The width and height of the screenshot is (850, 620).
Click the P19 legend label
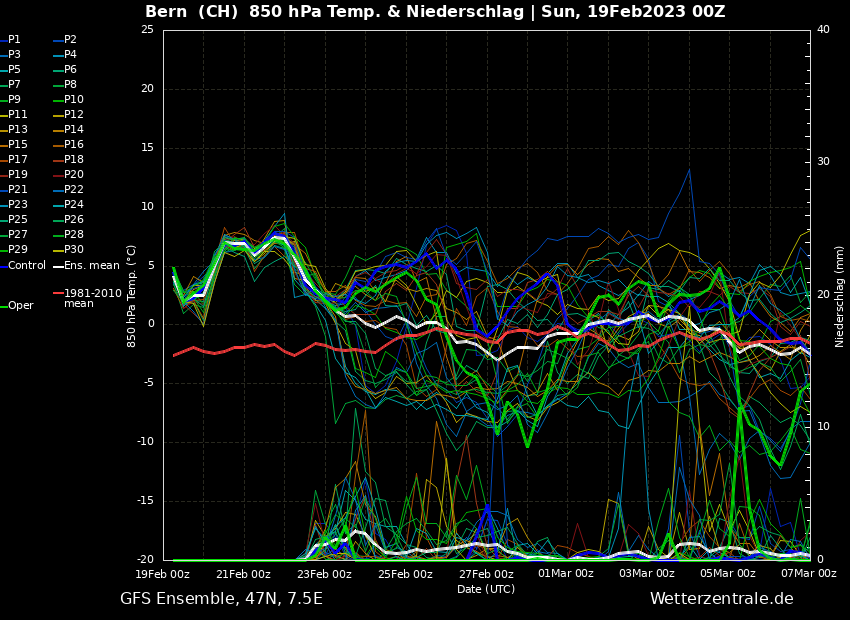coord(17,175)
